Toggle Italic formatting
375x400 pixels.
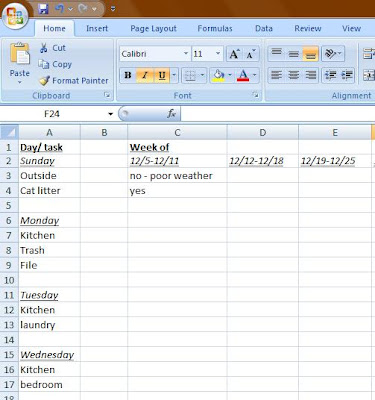(x=145, y=75)
